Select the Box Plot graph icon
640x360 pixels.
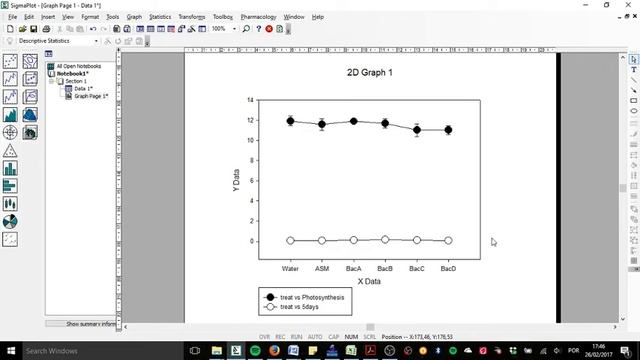[10, 204]
